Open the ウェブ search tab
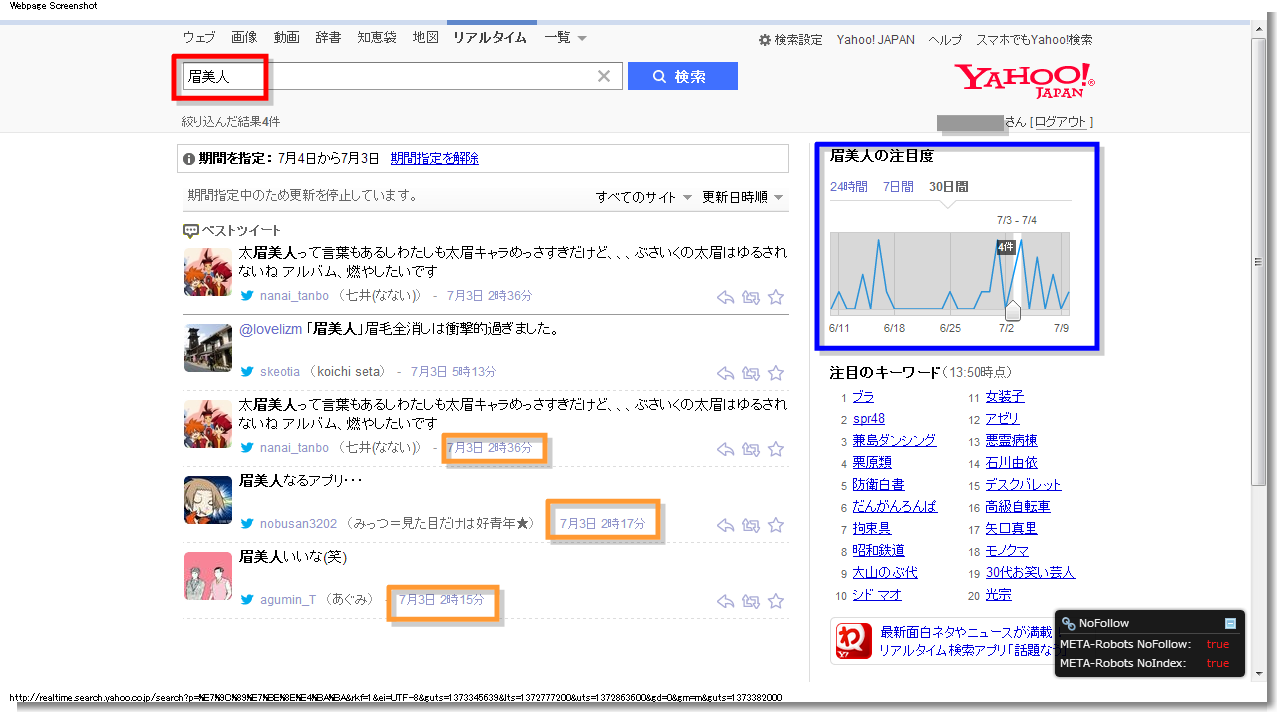 point(199,38)
